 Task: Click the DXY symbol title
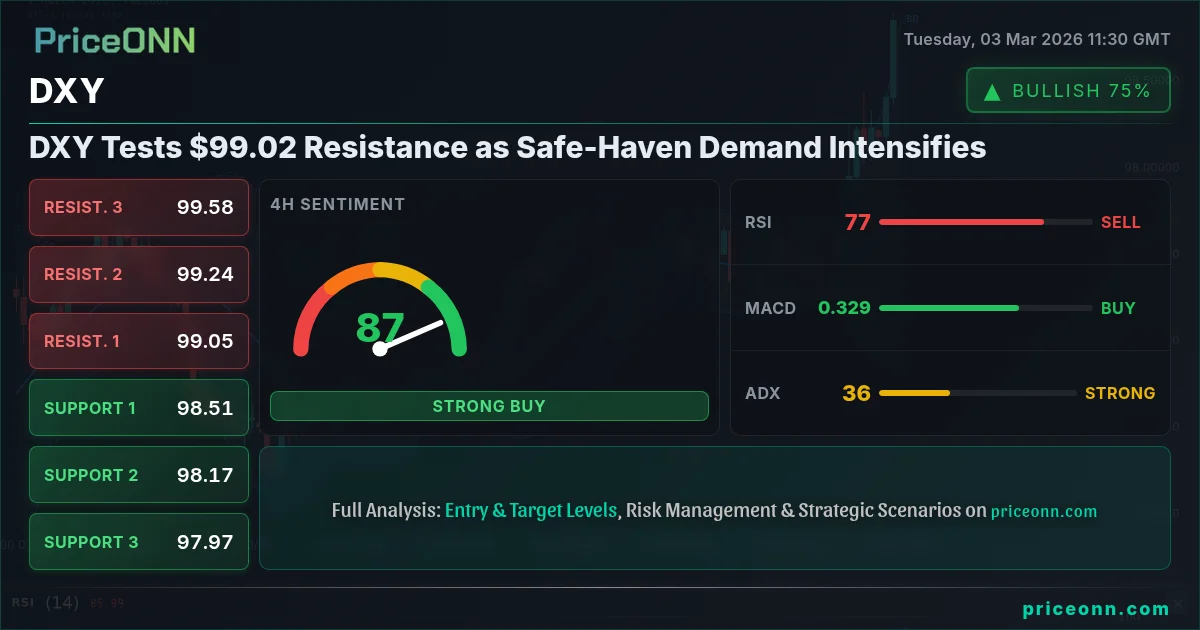tap(67, 92)
